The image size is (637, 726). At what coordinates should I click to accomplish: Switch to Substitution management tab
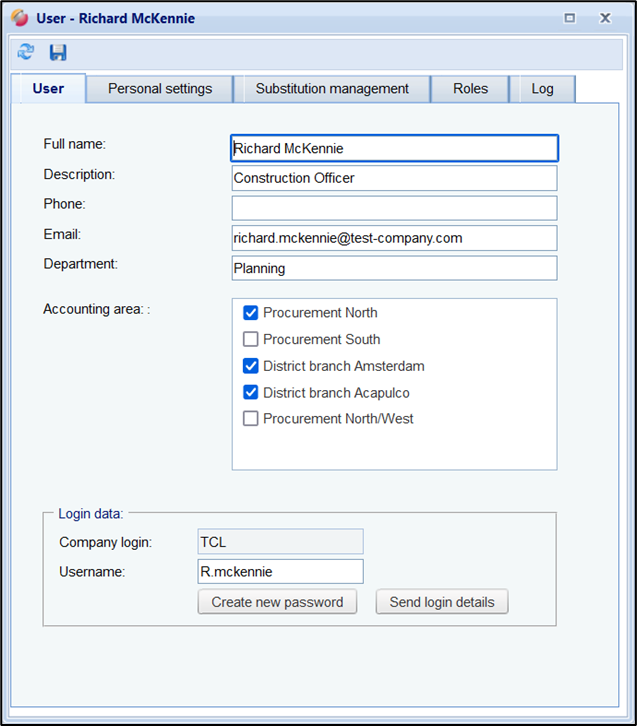tap(332, 89)
